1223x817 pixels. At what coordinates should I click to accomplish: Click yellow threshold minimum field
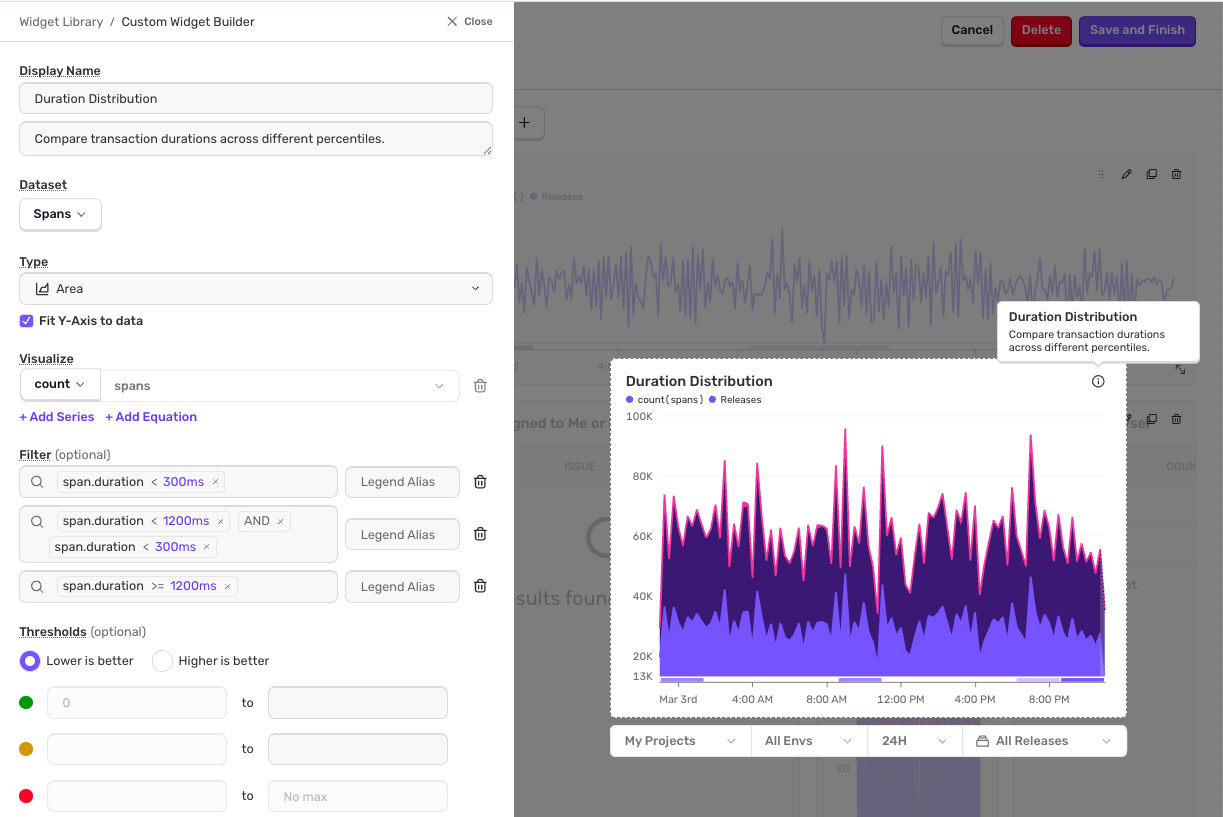[137, 749]
